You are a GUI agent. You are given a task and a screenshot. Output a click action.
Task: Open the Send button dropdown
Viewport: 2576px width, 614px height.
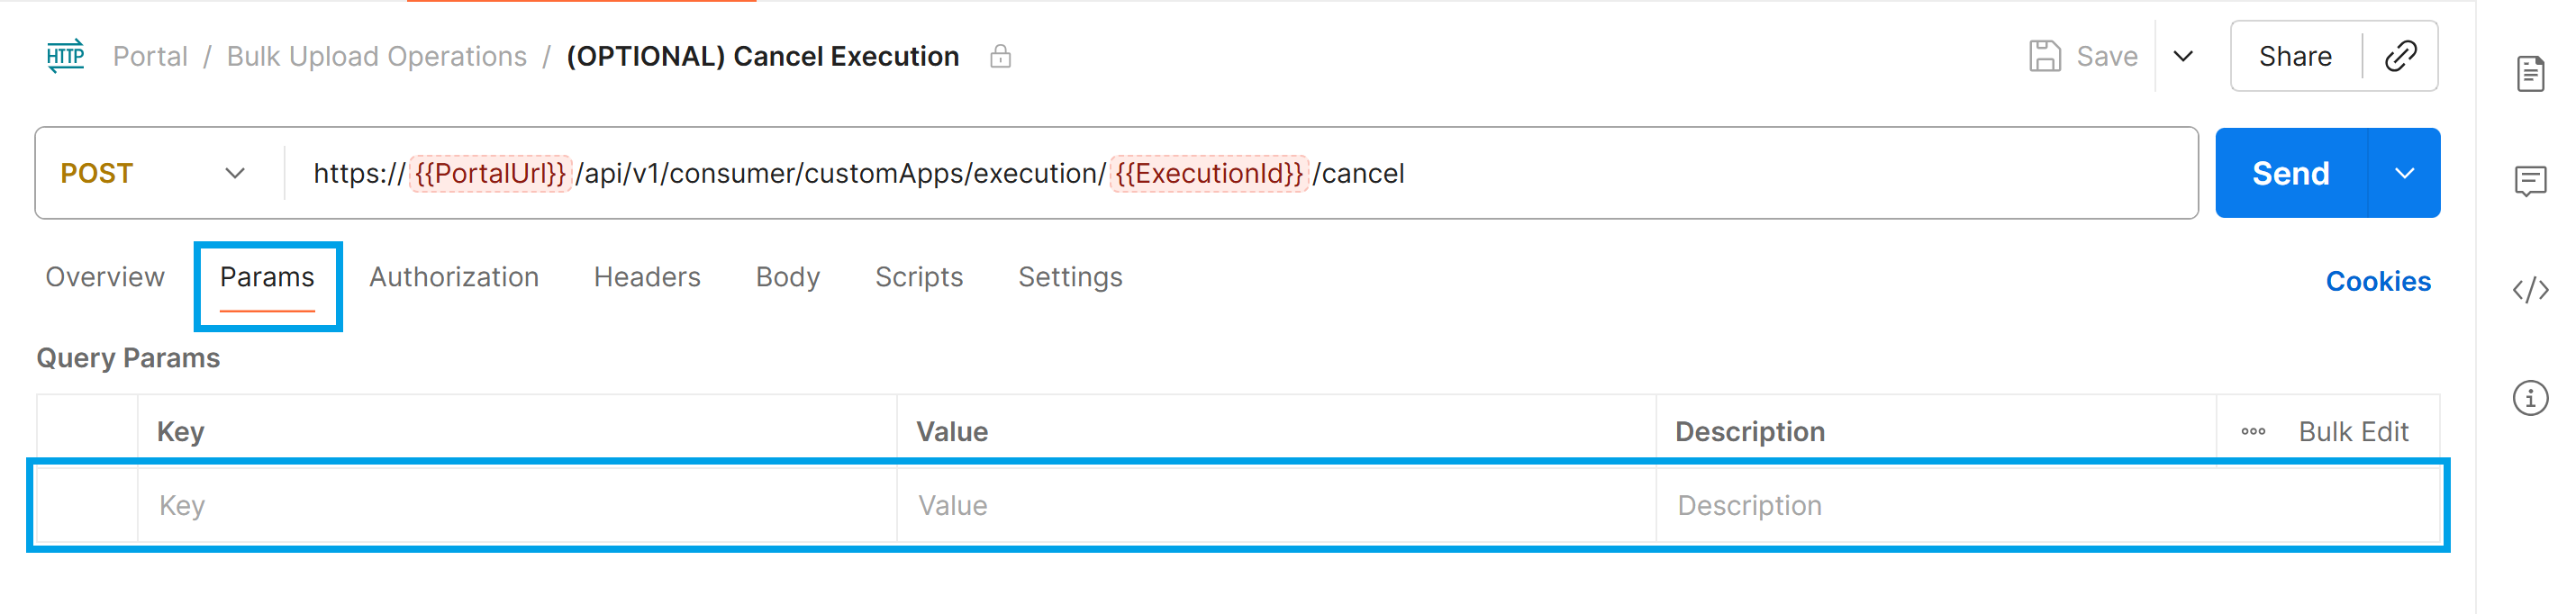coord(2406,172)
